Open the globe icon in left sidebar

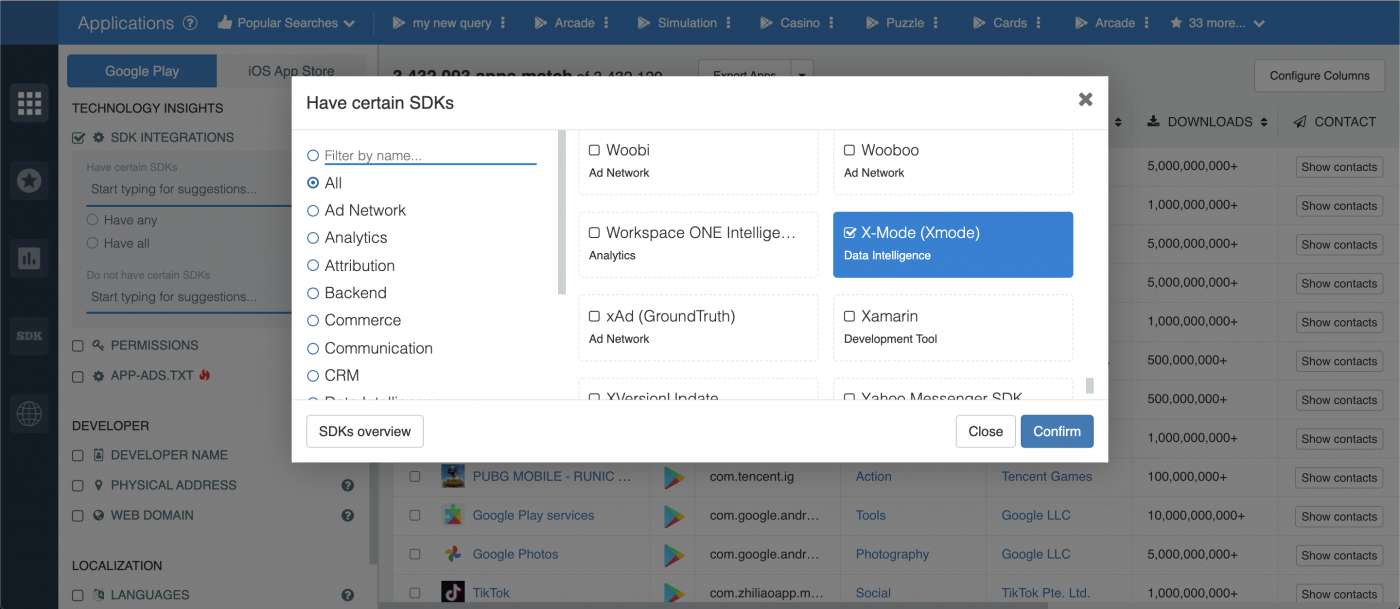29,414
